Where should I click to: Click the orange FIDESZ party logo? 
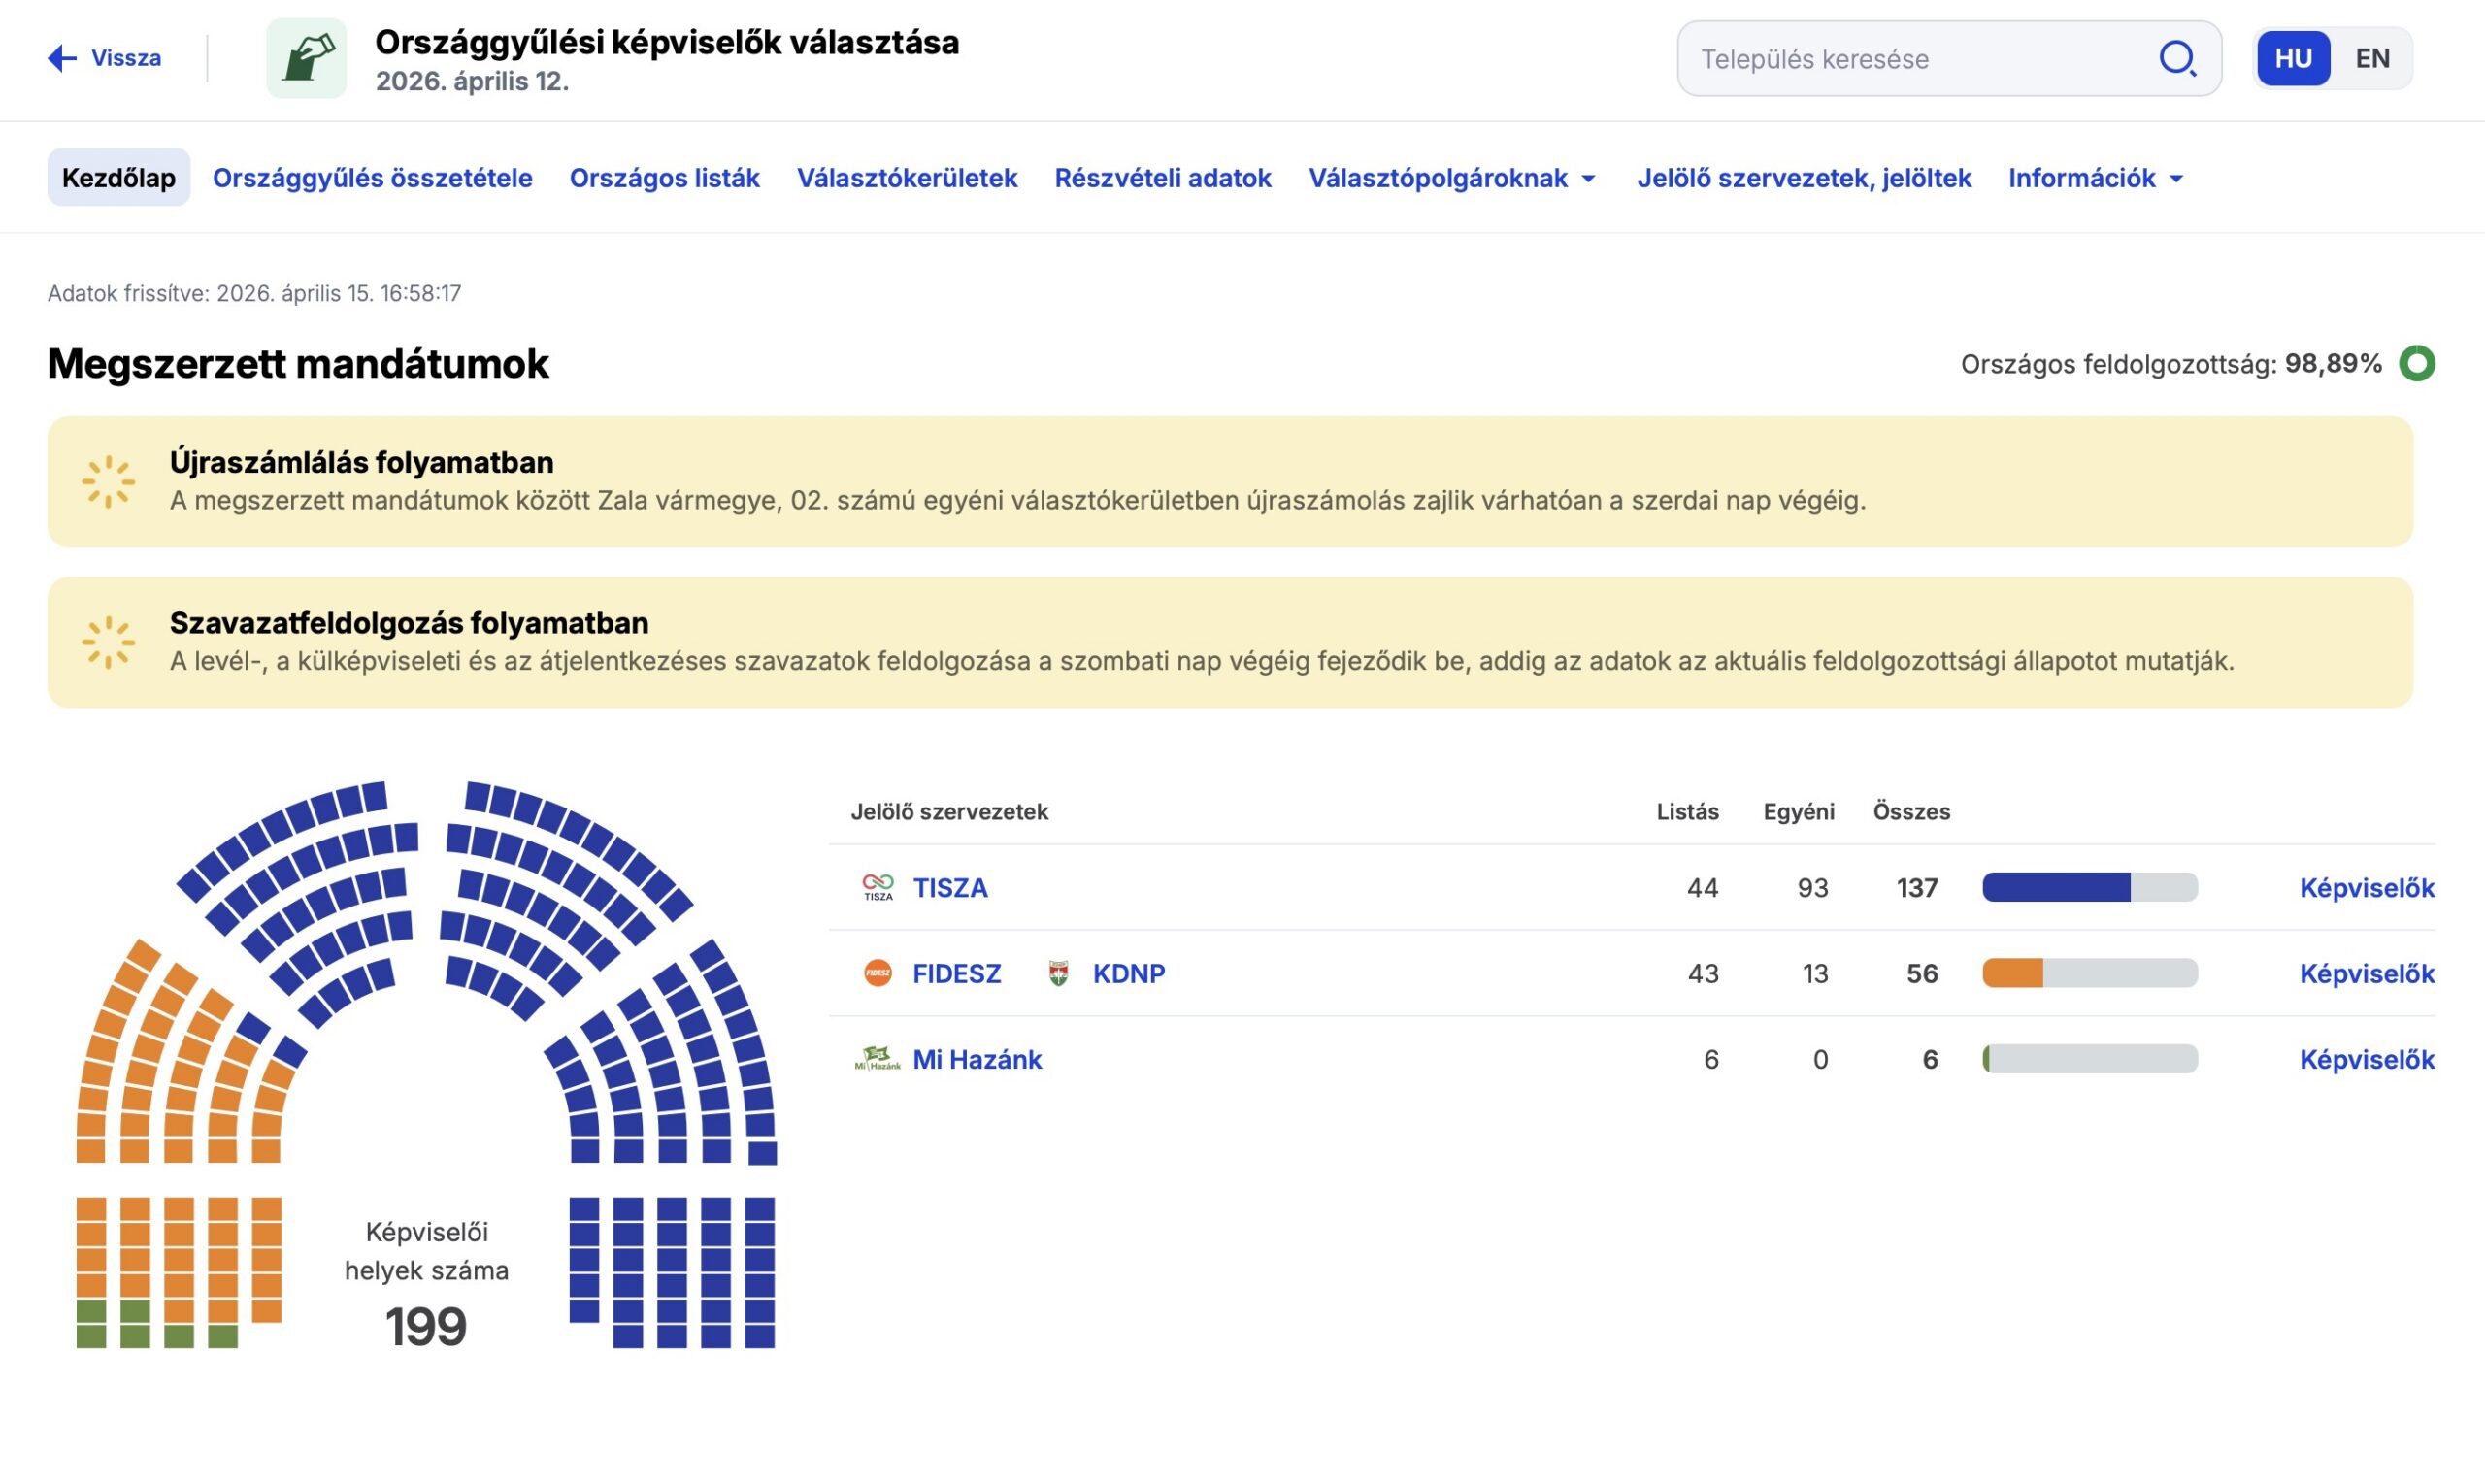pos(877,973)
